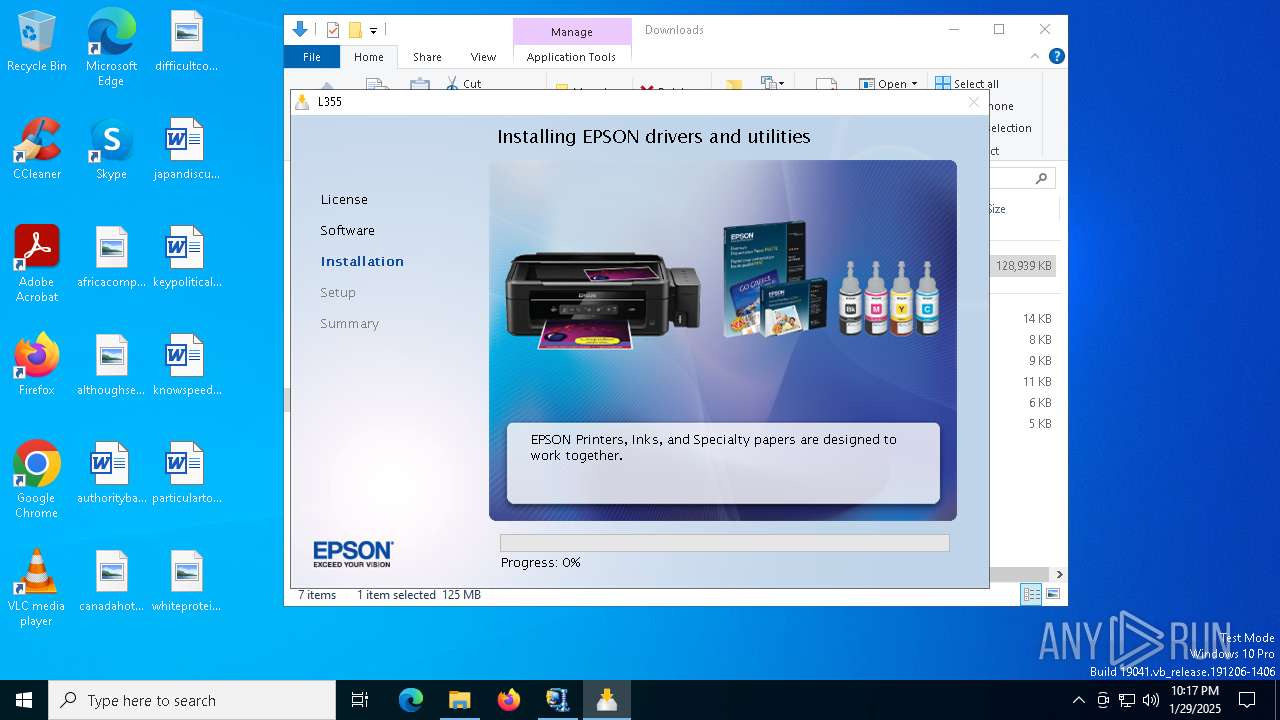Open the Skype desktop shortcut
Image resolution: width=1280 pixels, height=720 pixels.
(x=111, y=150)
